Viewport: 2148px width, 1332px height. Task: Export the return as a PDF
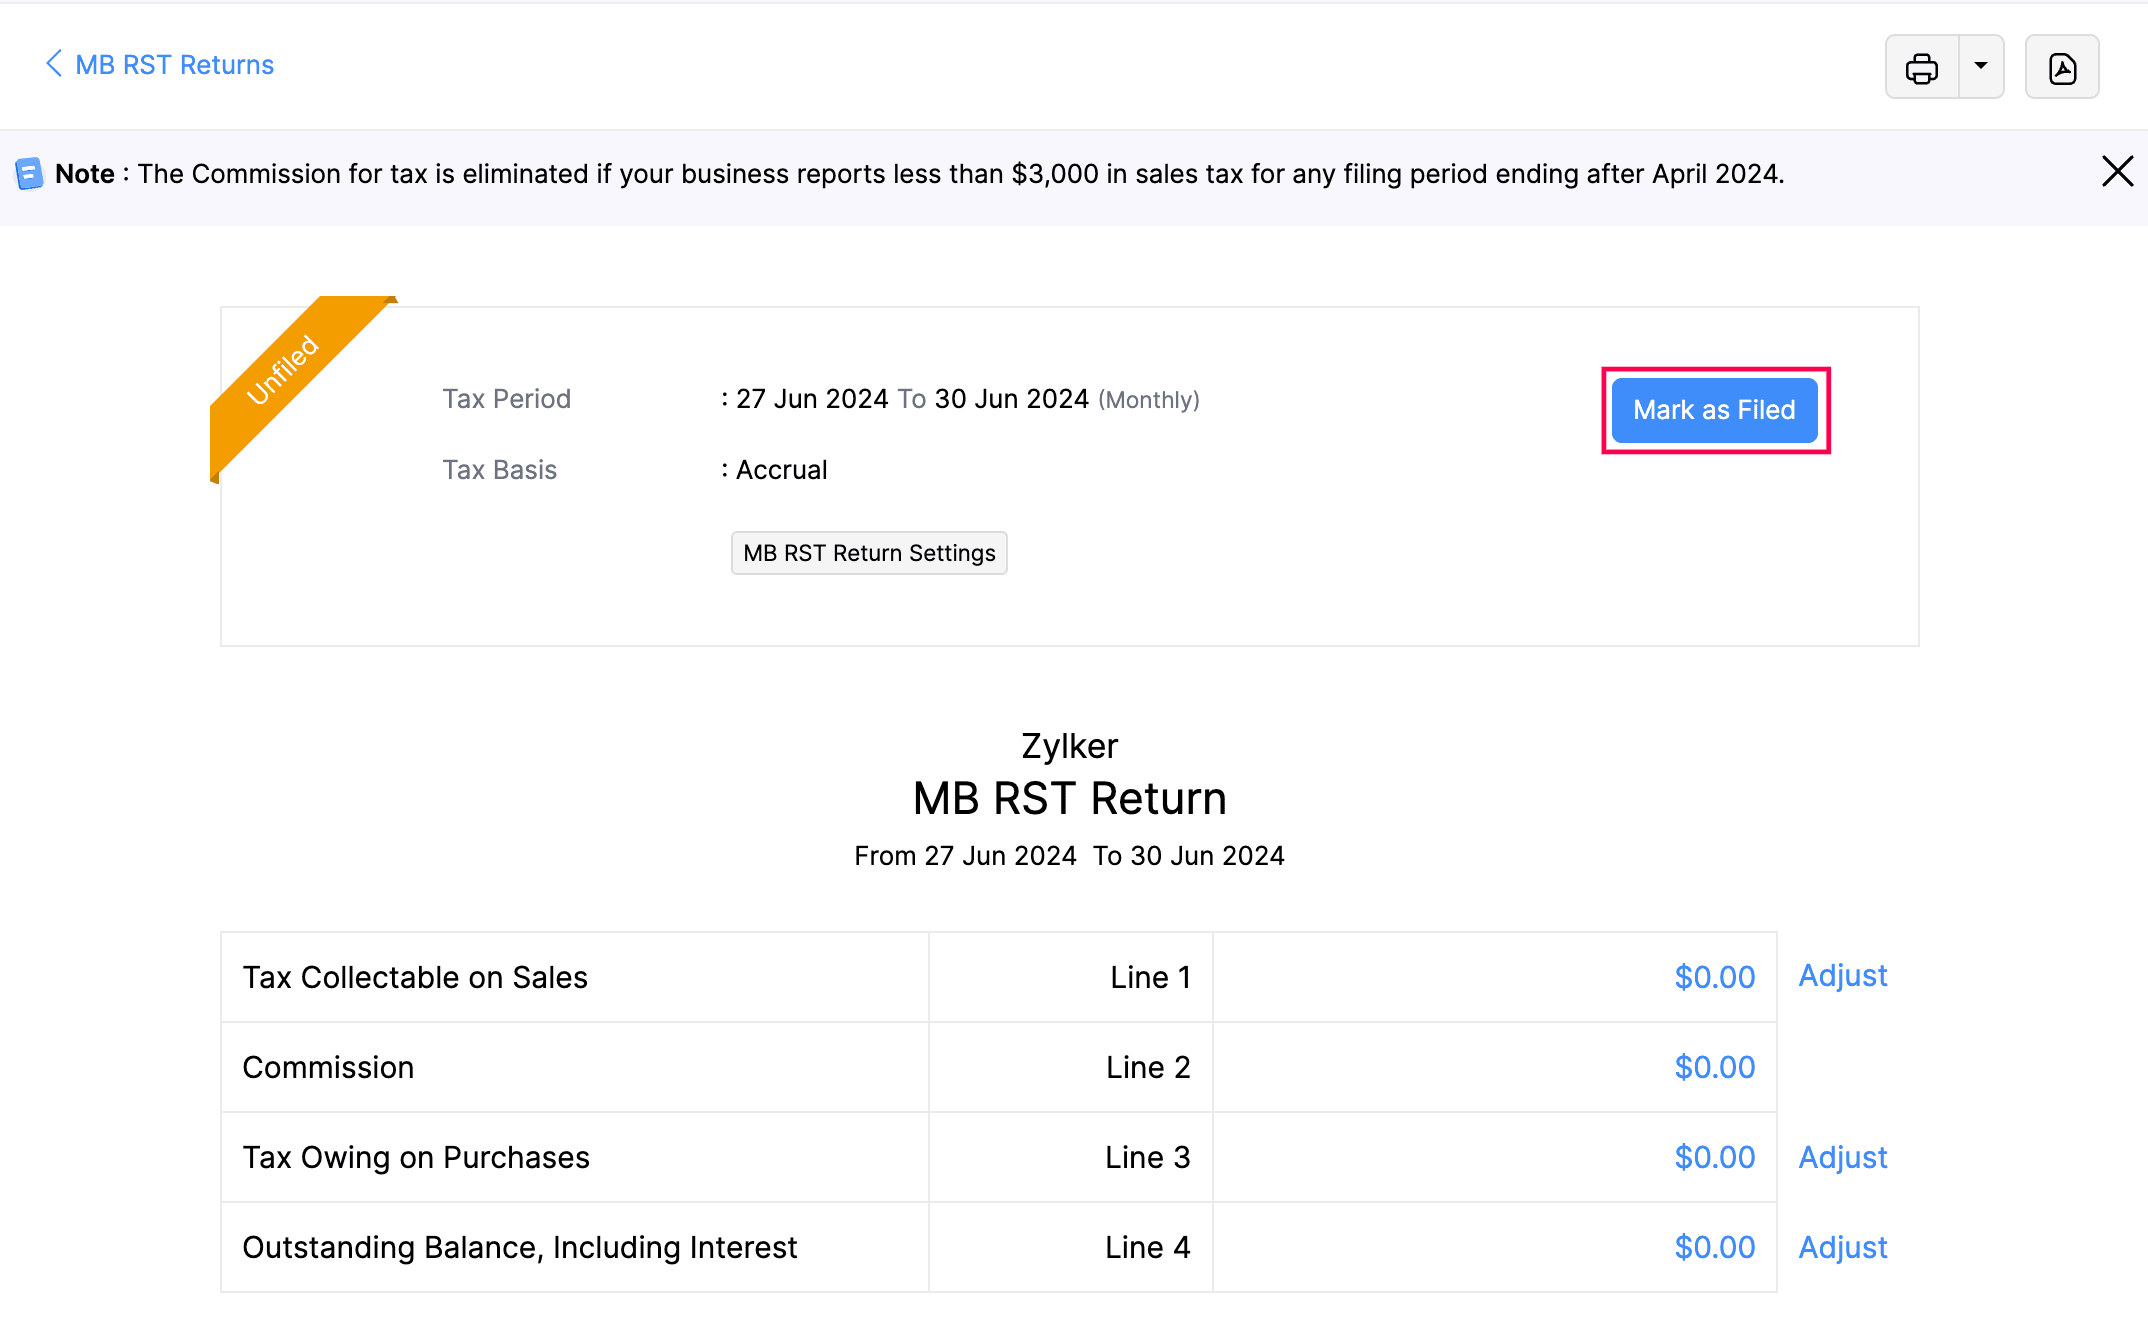click(x=2062, y=66)
